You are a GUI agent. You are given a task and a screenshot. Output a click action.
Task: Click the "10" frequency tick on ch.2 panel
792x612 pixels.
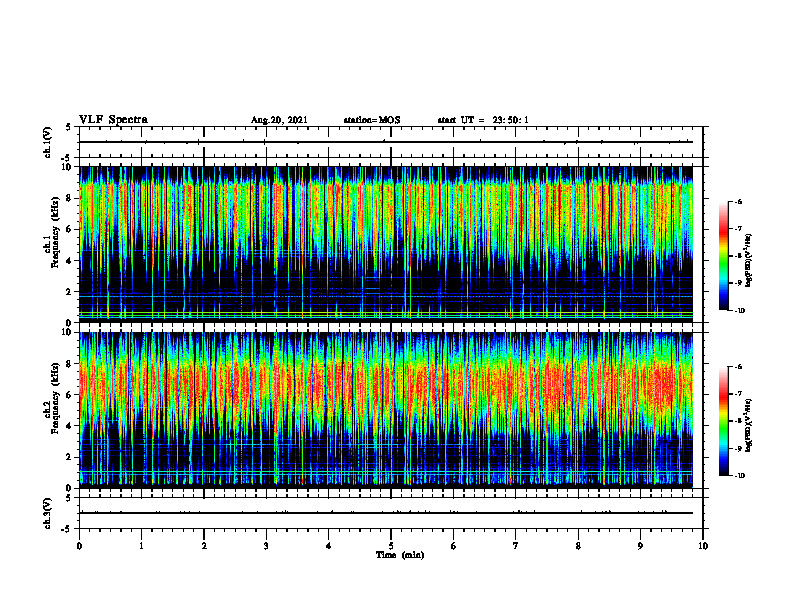pos(68,332)
